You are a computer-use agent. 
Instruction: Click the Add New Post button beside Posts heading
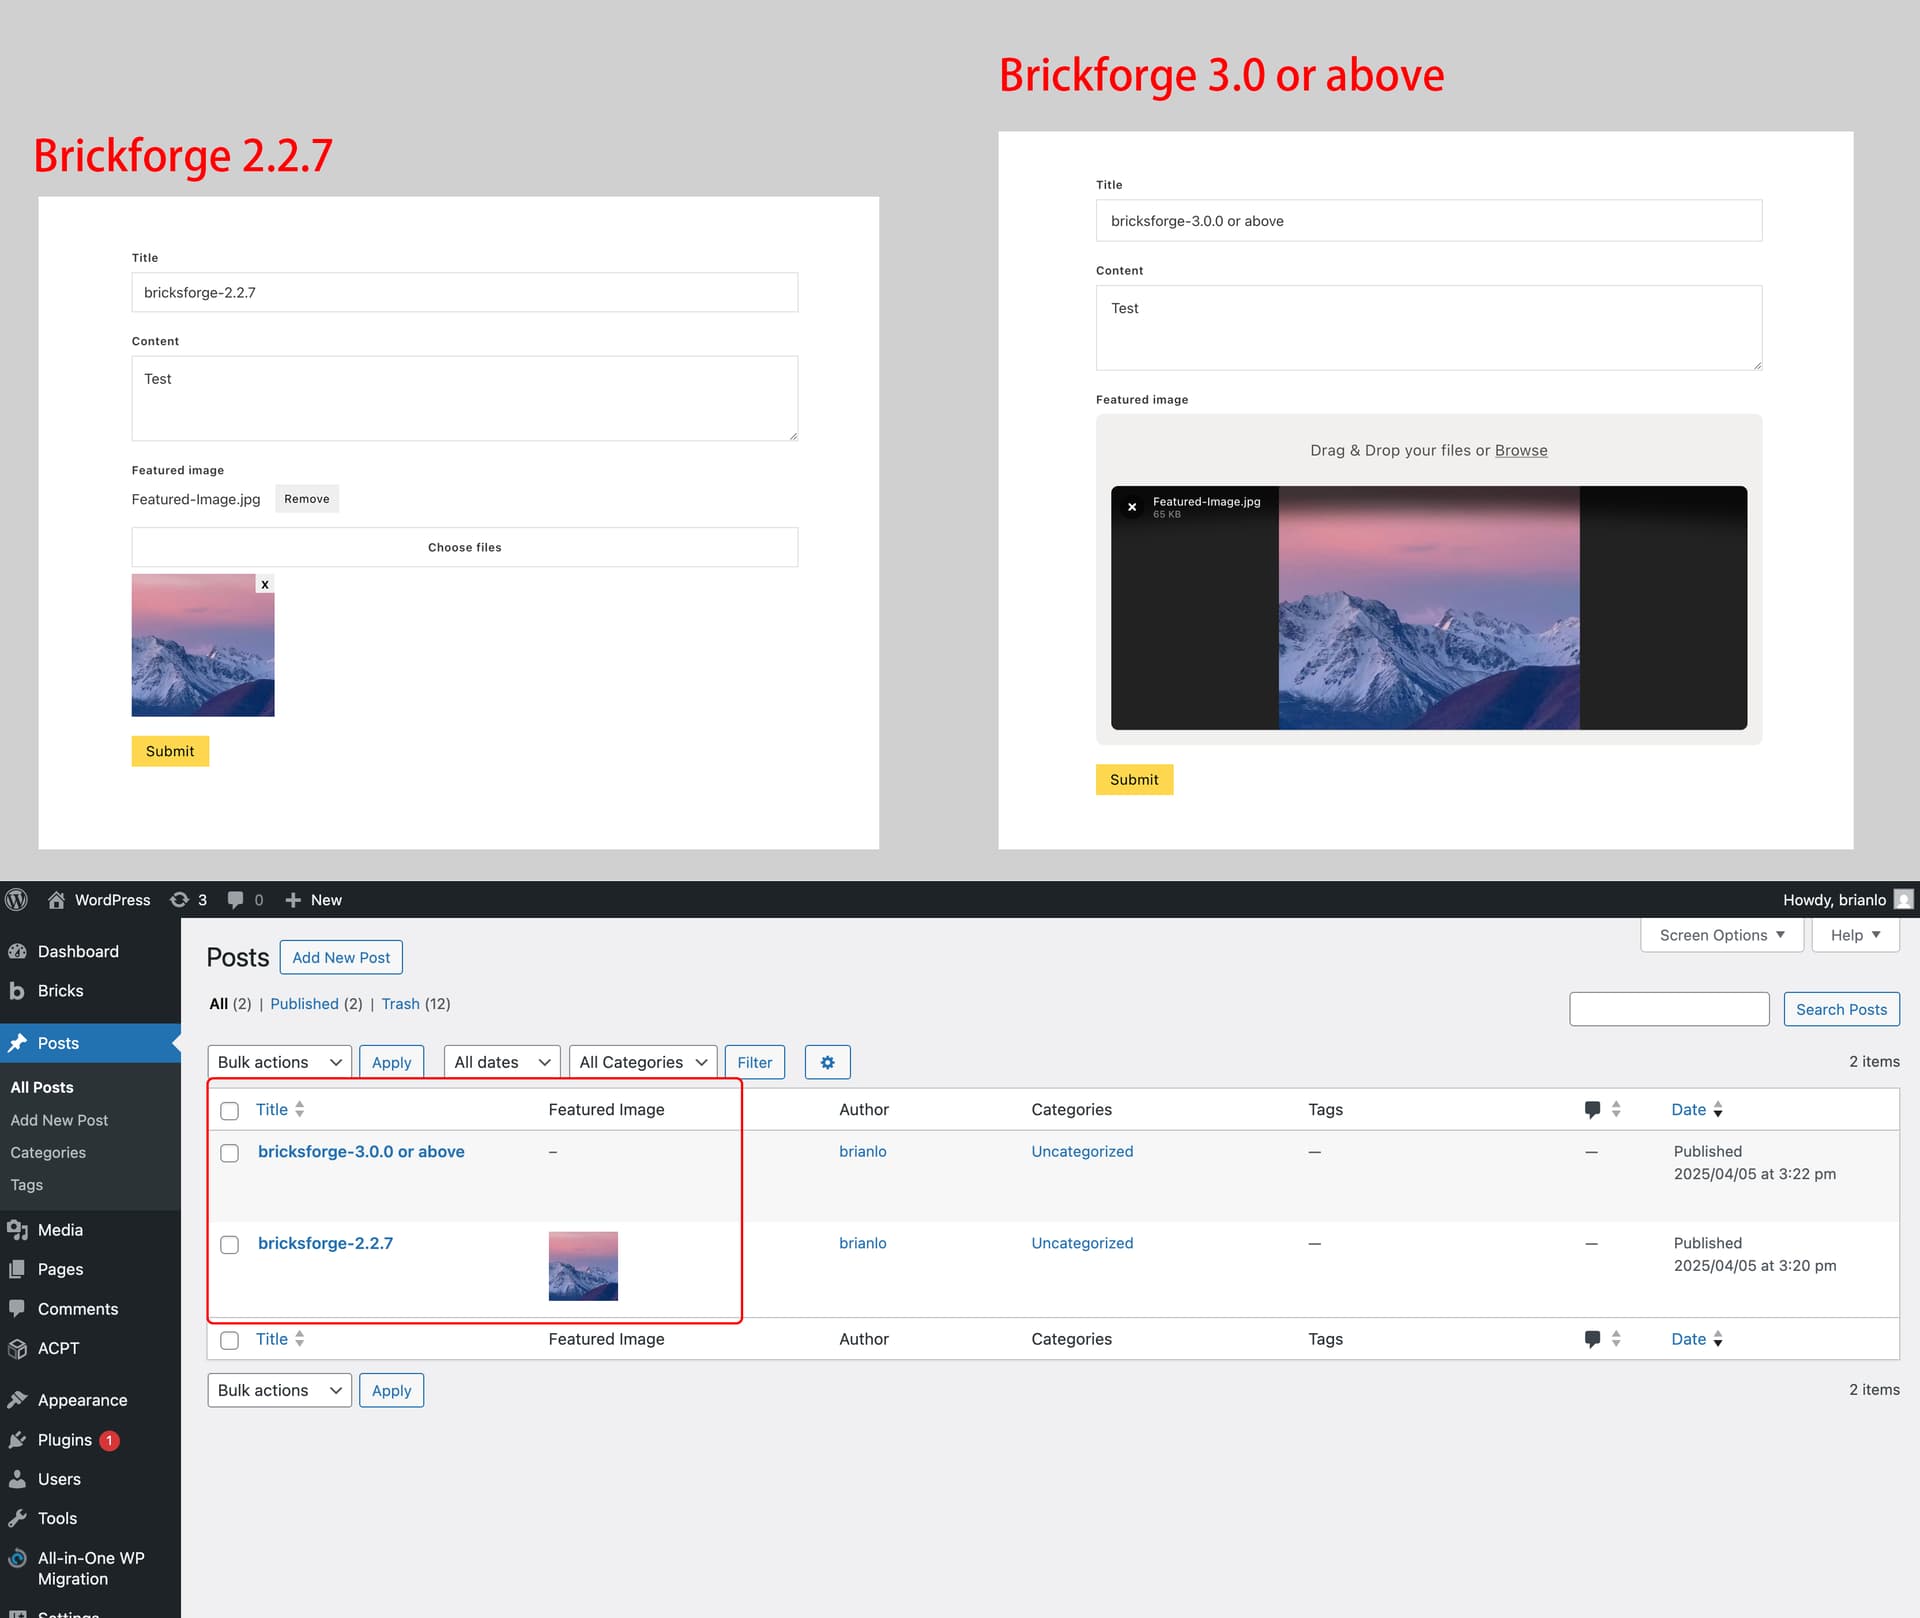(x=341, y=957)
